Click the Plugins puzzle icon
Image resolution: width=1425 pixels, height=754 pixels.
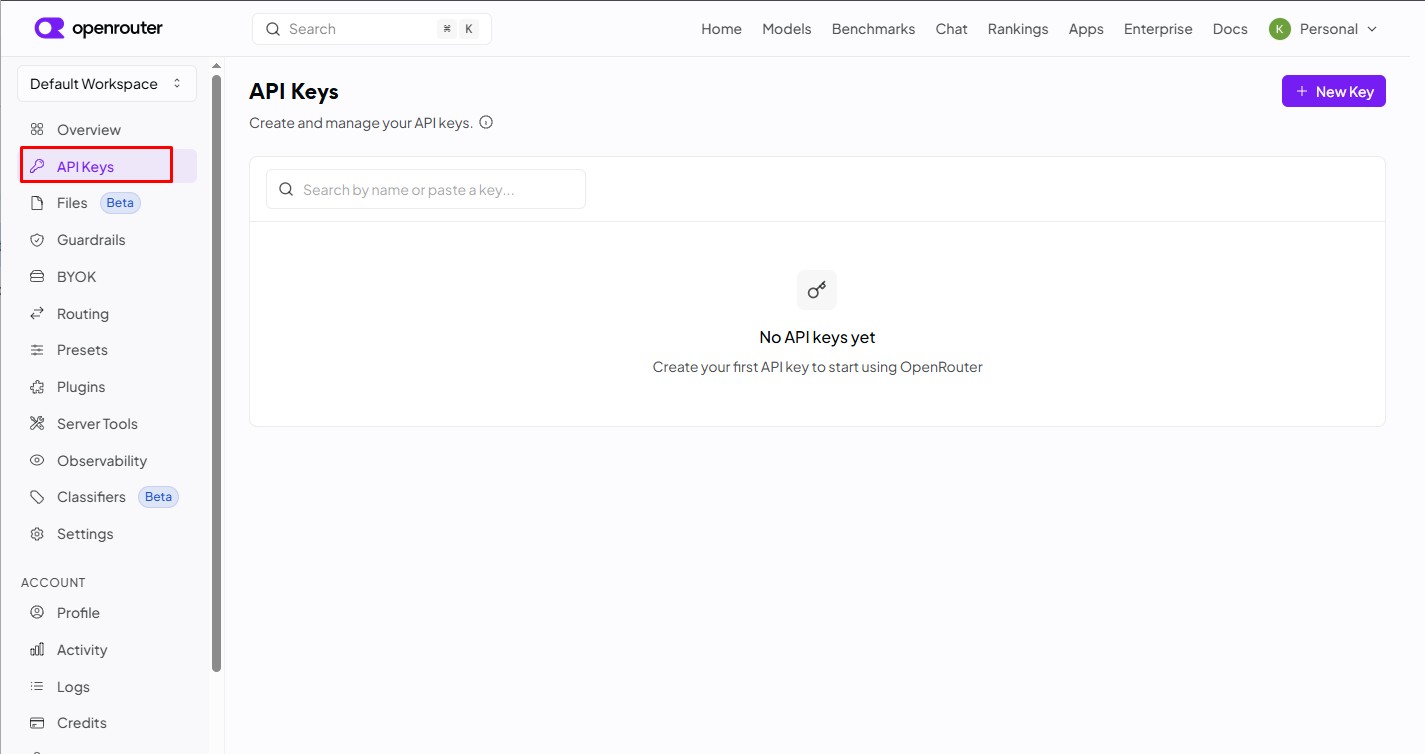pos(37,387)
